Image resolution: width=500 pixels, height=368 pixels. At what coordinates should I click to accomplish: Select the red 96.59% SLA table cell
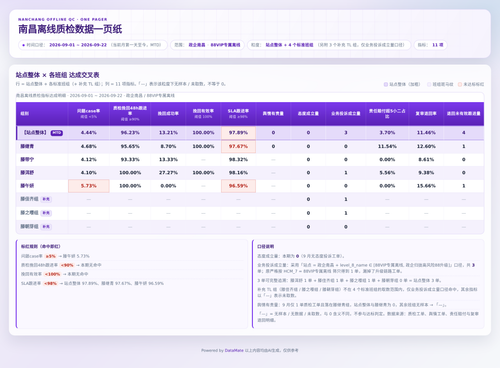[x=238, y=186]
